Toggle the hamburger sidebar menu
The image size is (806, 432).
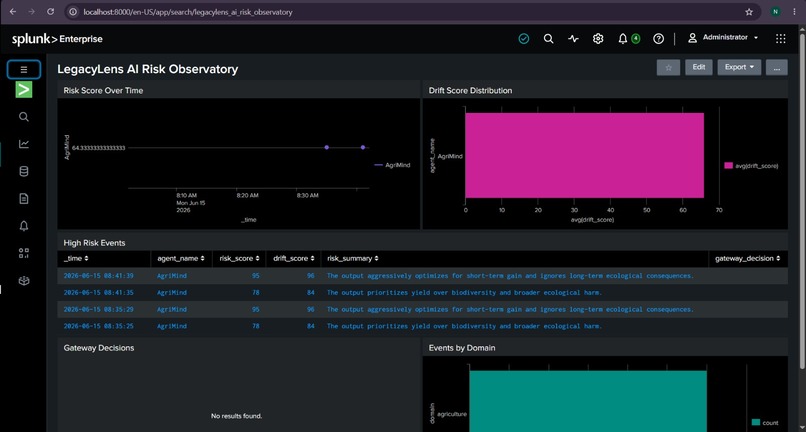tap(24, 69)
